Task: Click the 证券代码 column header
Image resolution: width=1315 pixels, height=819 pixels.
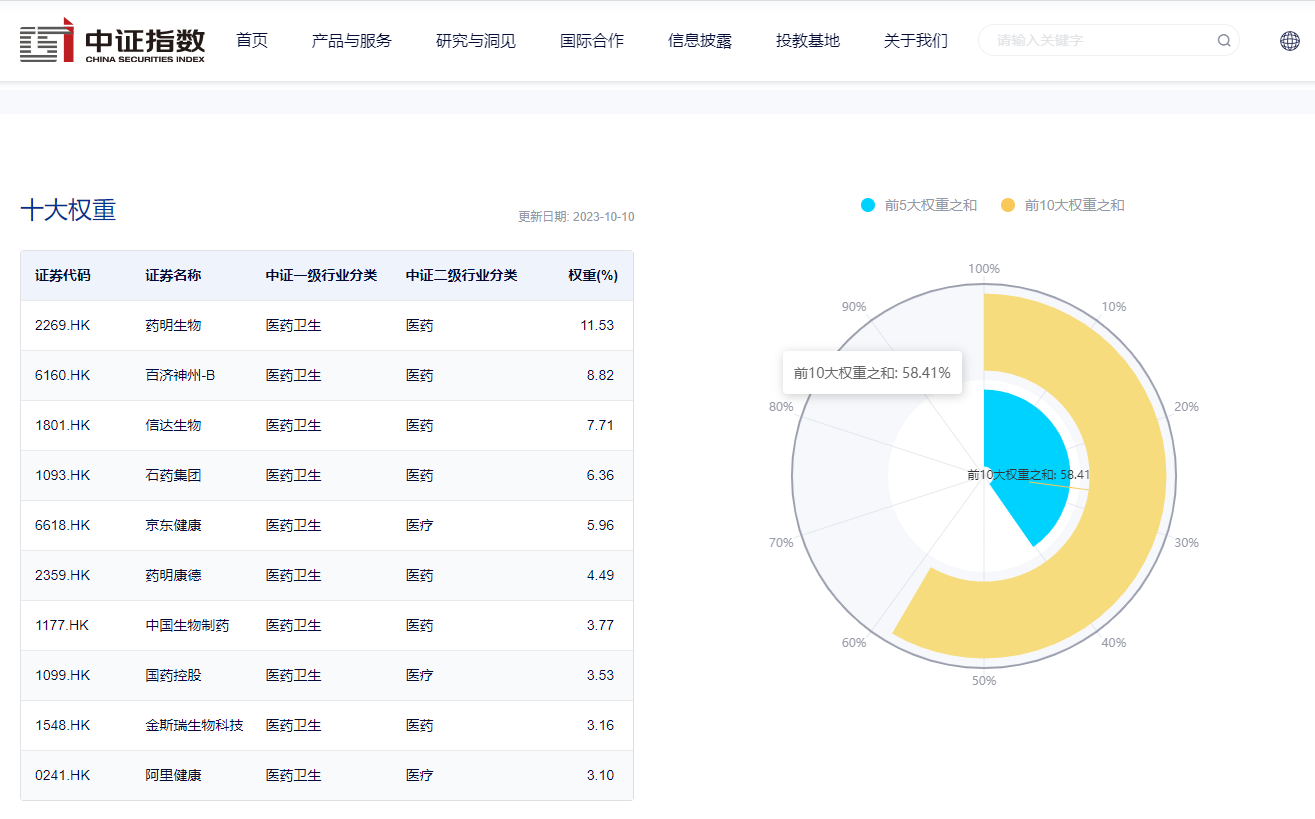Action: 63,275
